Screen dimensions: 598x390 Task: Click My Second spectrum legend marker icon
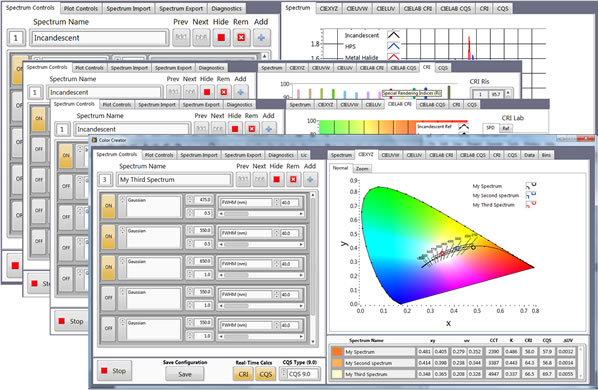tap(531, 195)
